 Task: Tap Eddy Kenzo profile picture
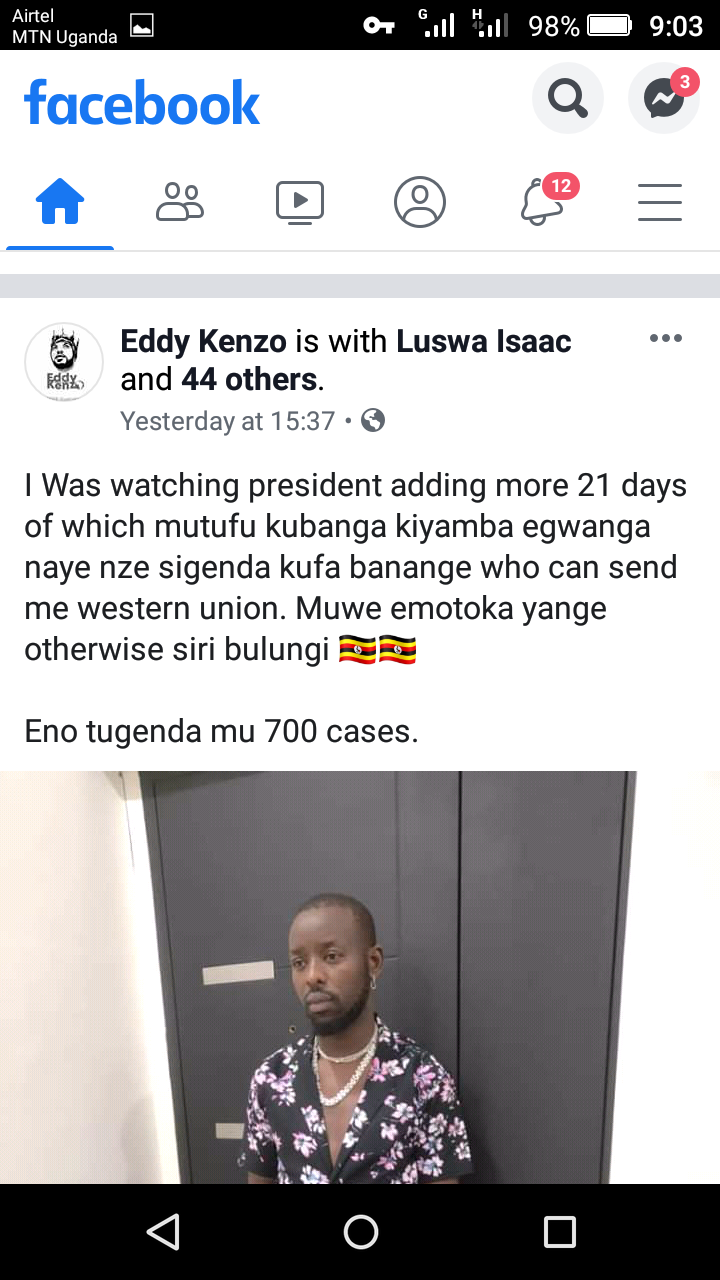(x=64, y=362)
